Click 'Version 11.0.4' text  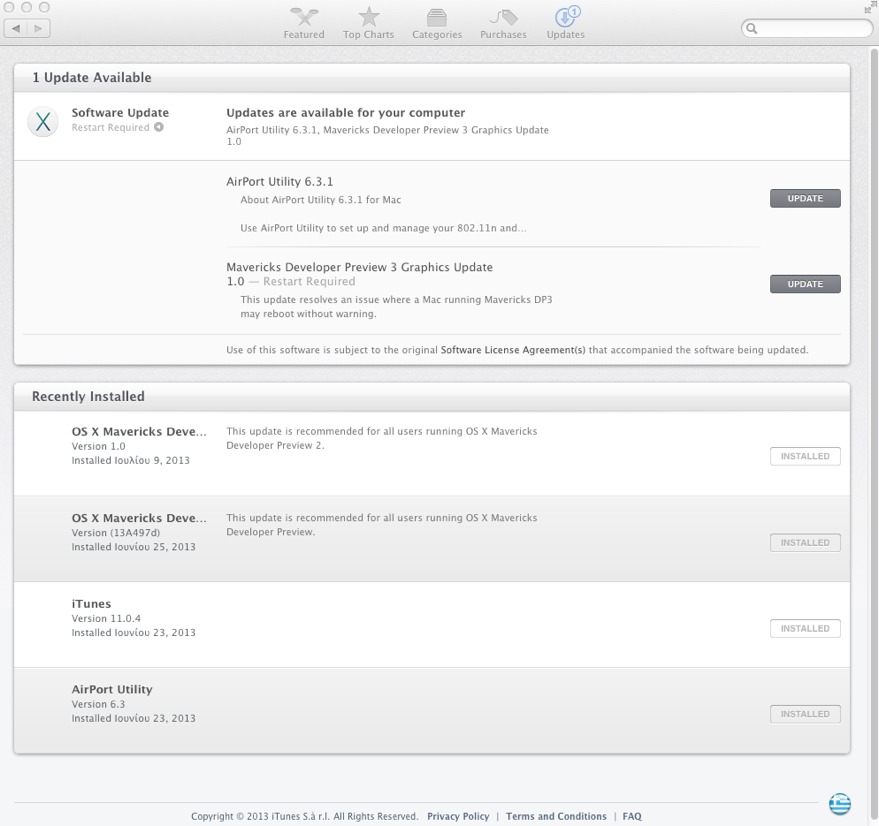point(106,619)
